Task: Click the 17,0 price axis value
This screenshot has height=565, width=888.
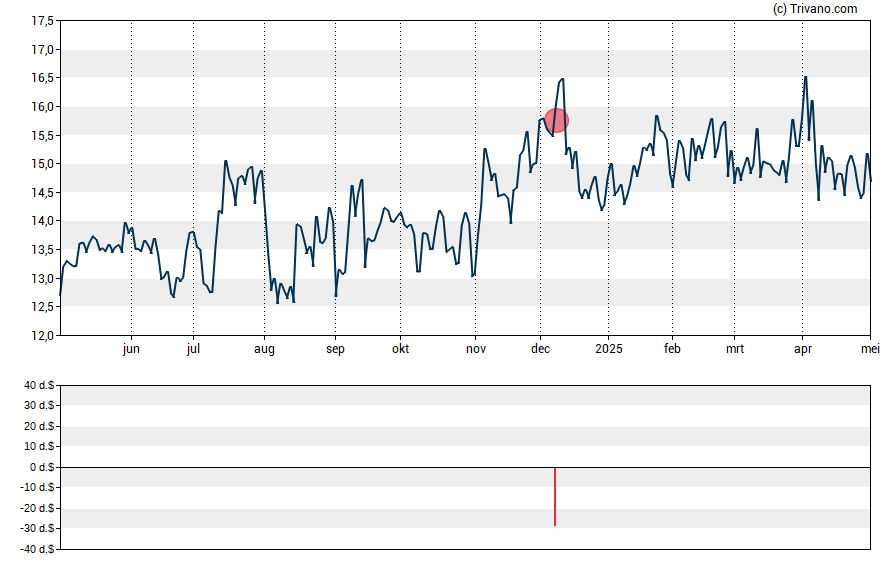Action: tap(42, 50)
